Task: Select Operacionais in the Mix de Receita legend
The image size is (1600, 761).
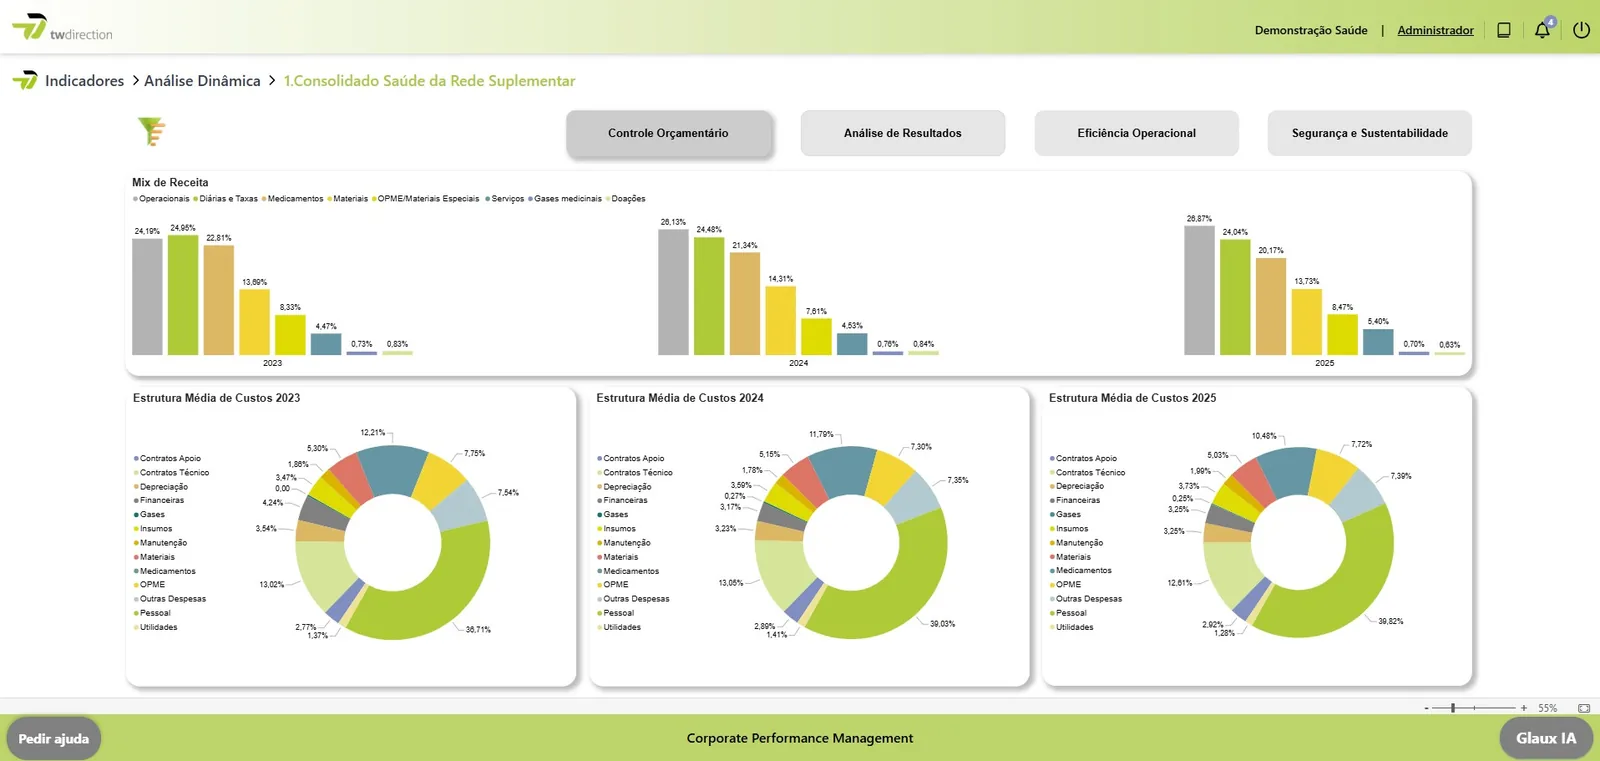Action: point(161,199)
